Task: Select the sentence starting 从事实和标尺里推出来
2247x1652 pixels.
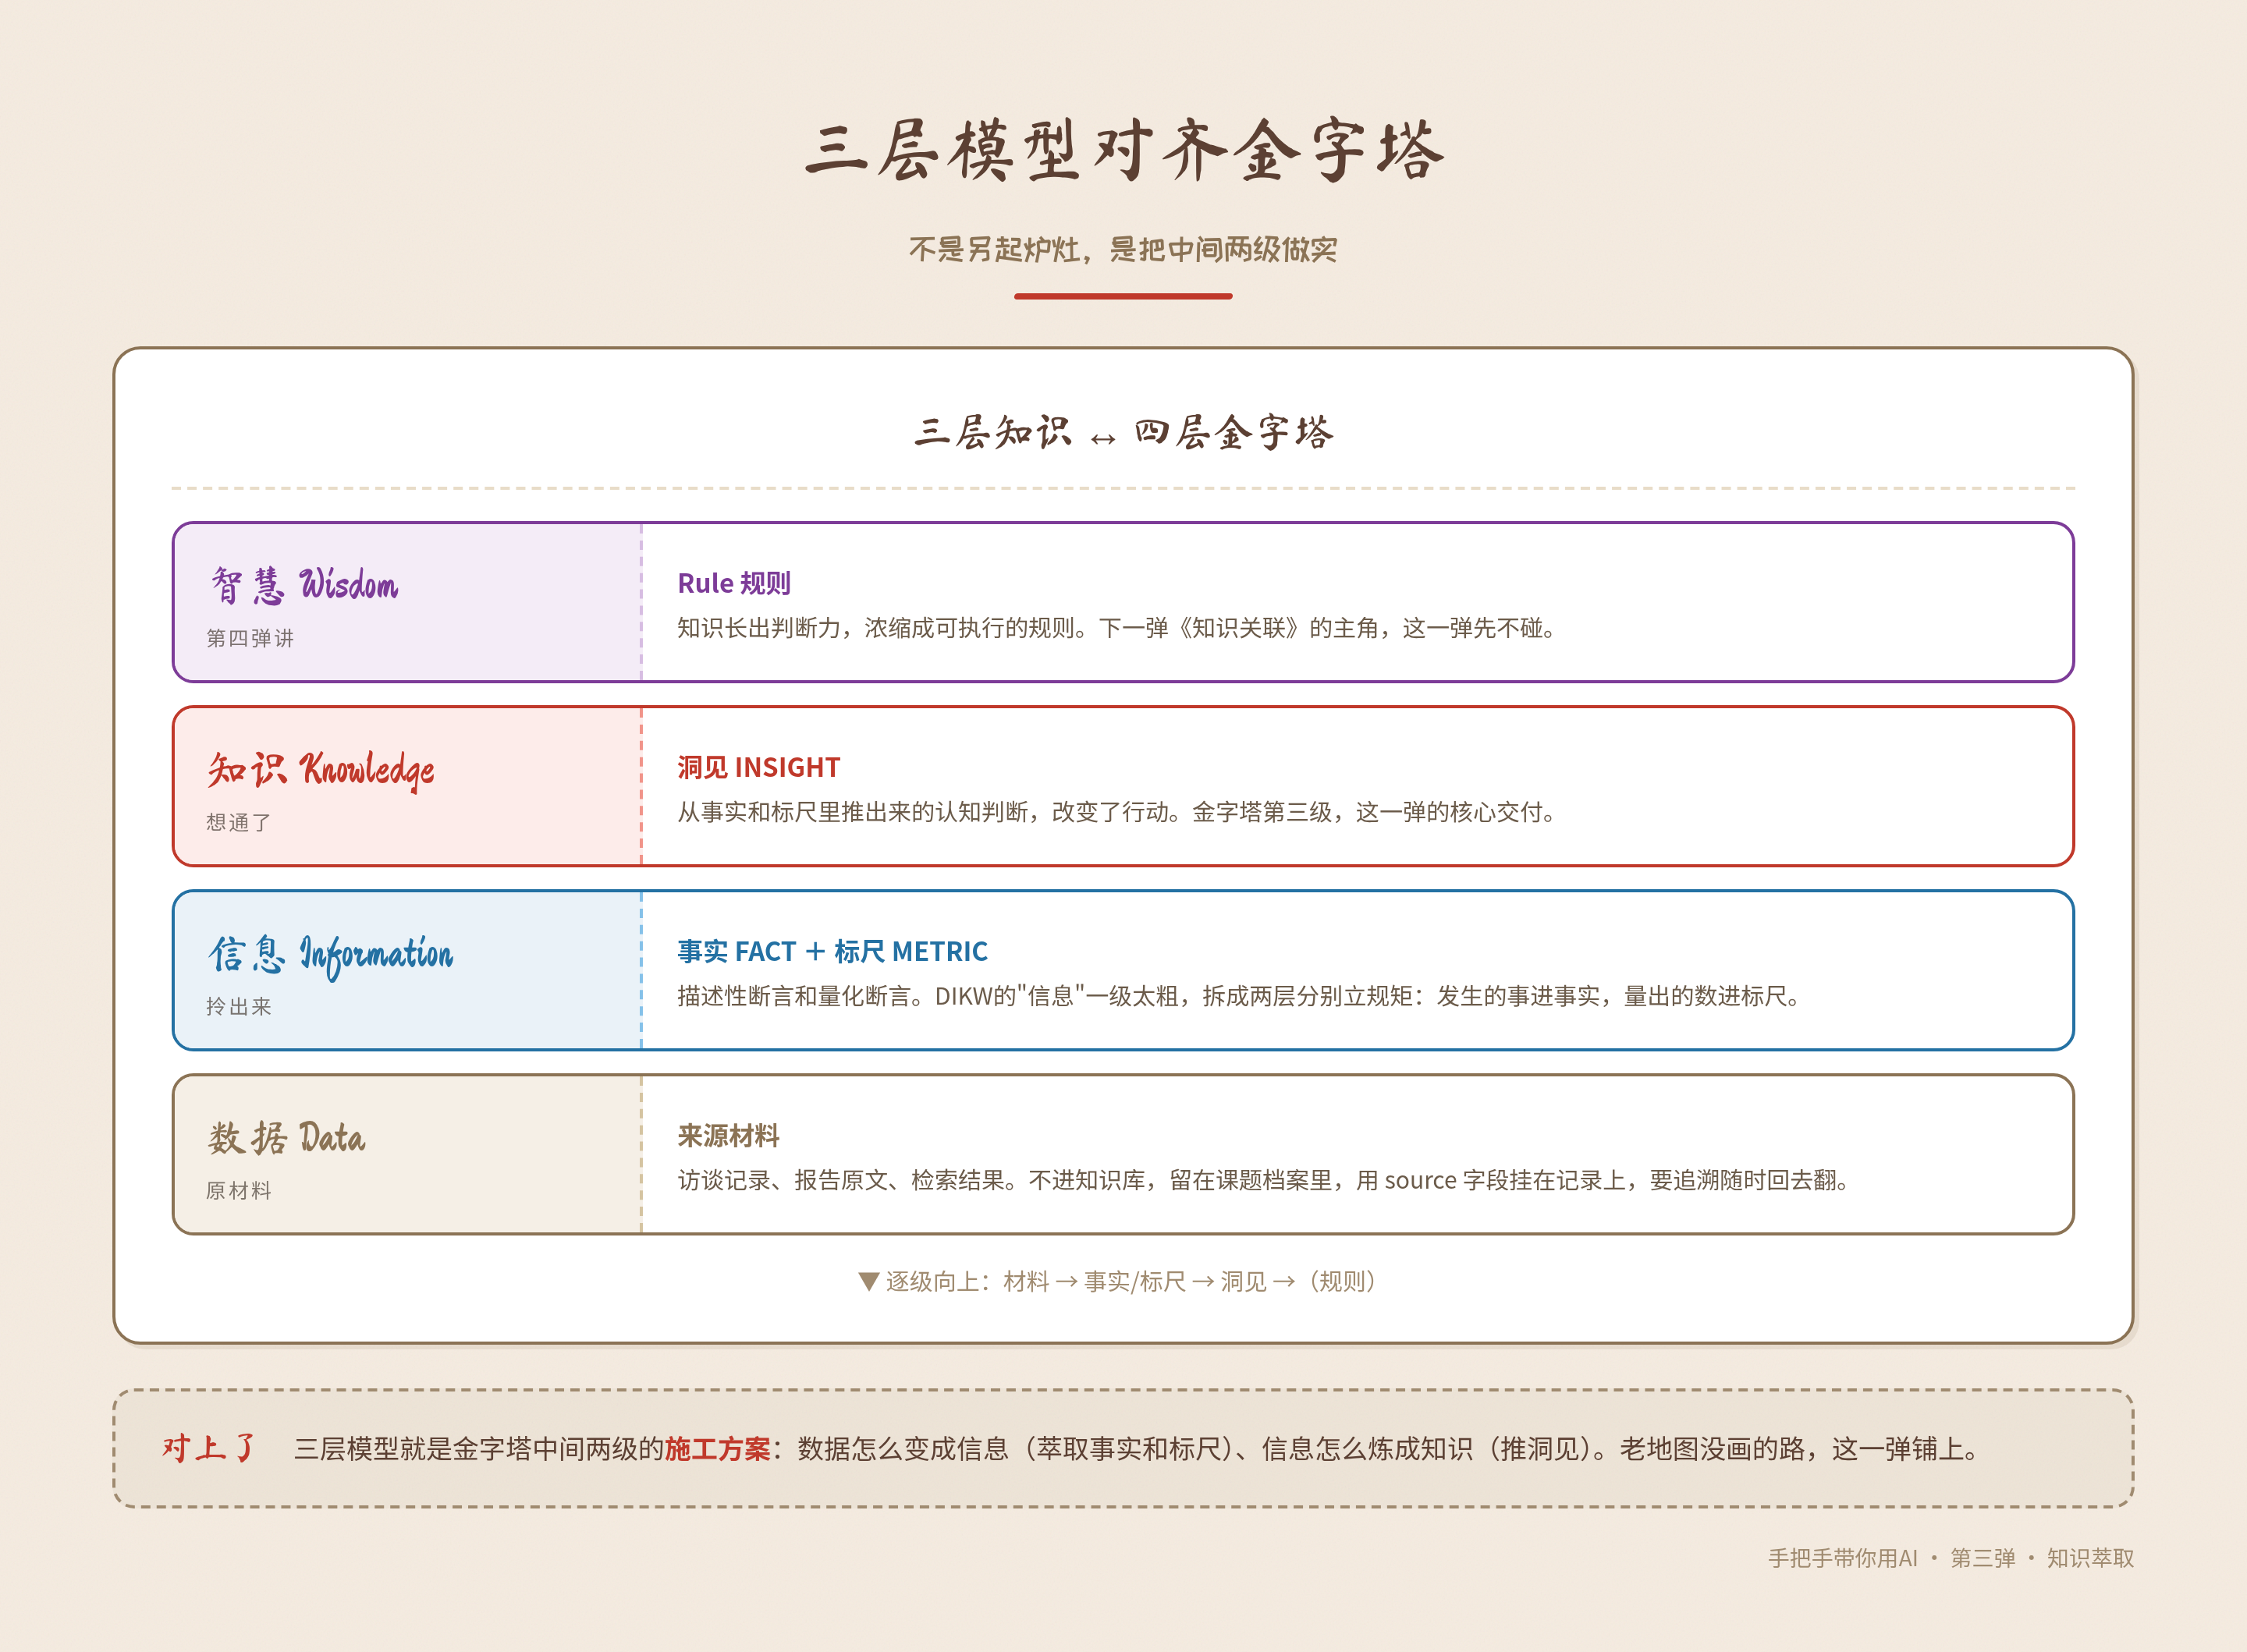Action: coord(1117,812)
